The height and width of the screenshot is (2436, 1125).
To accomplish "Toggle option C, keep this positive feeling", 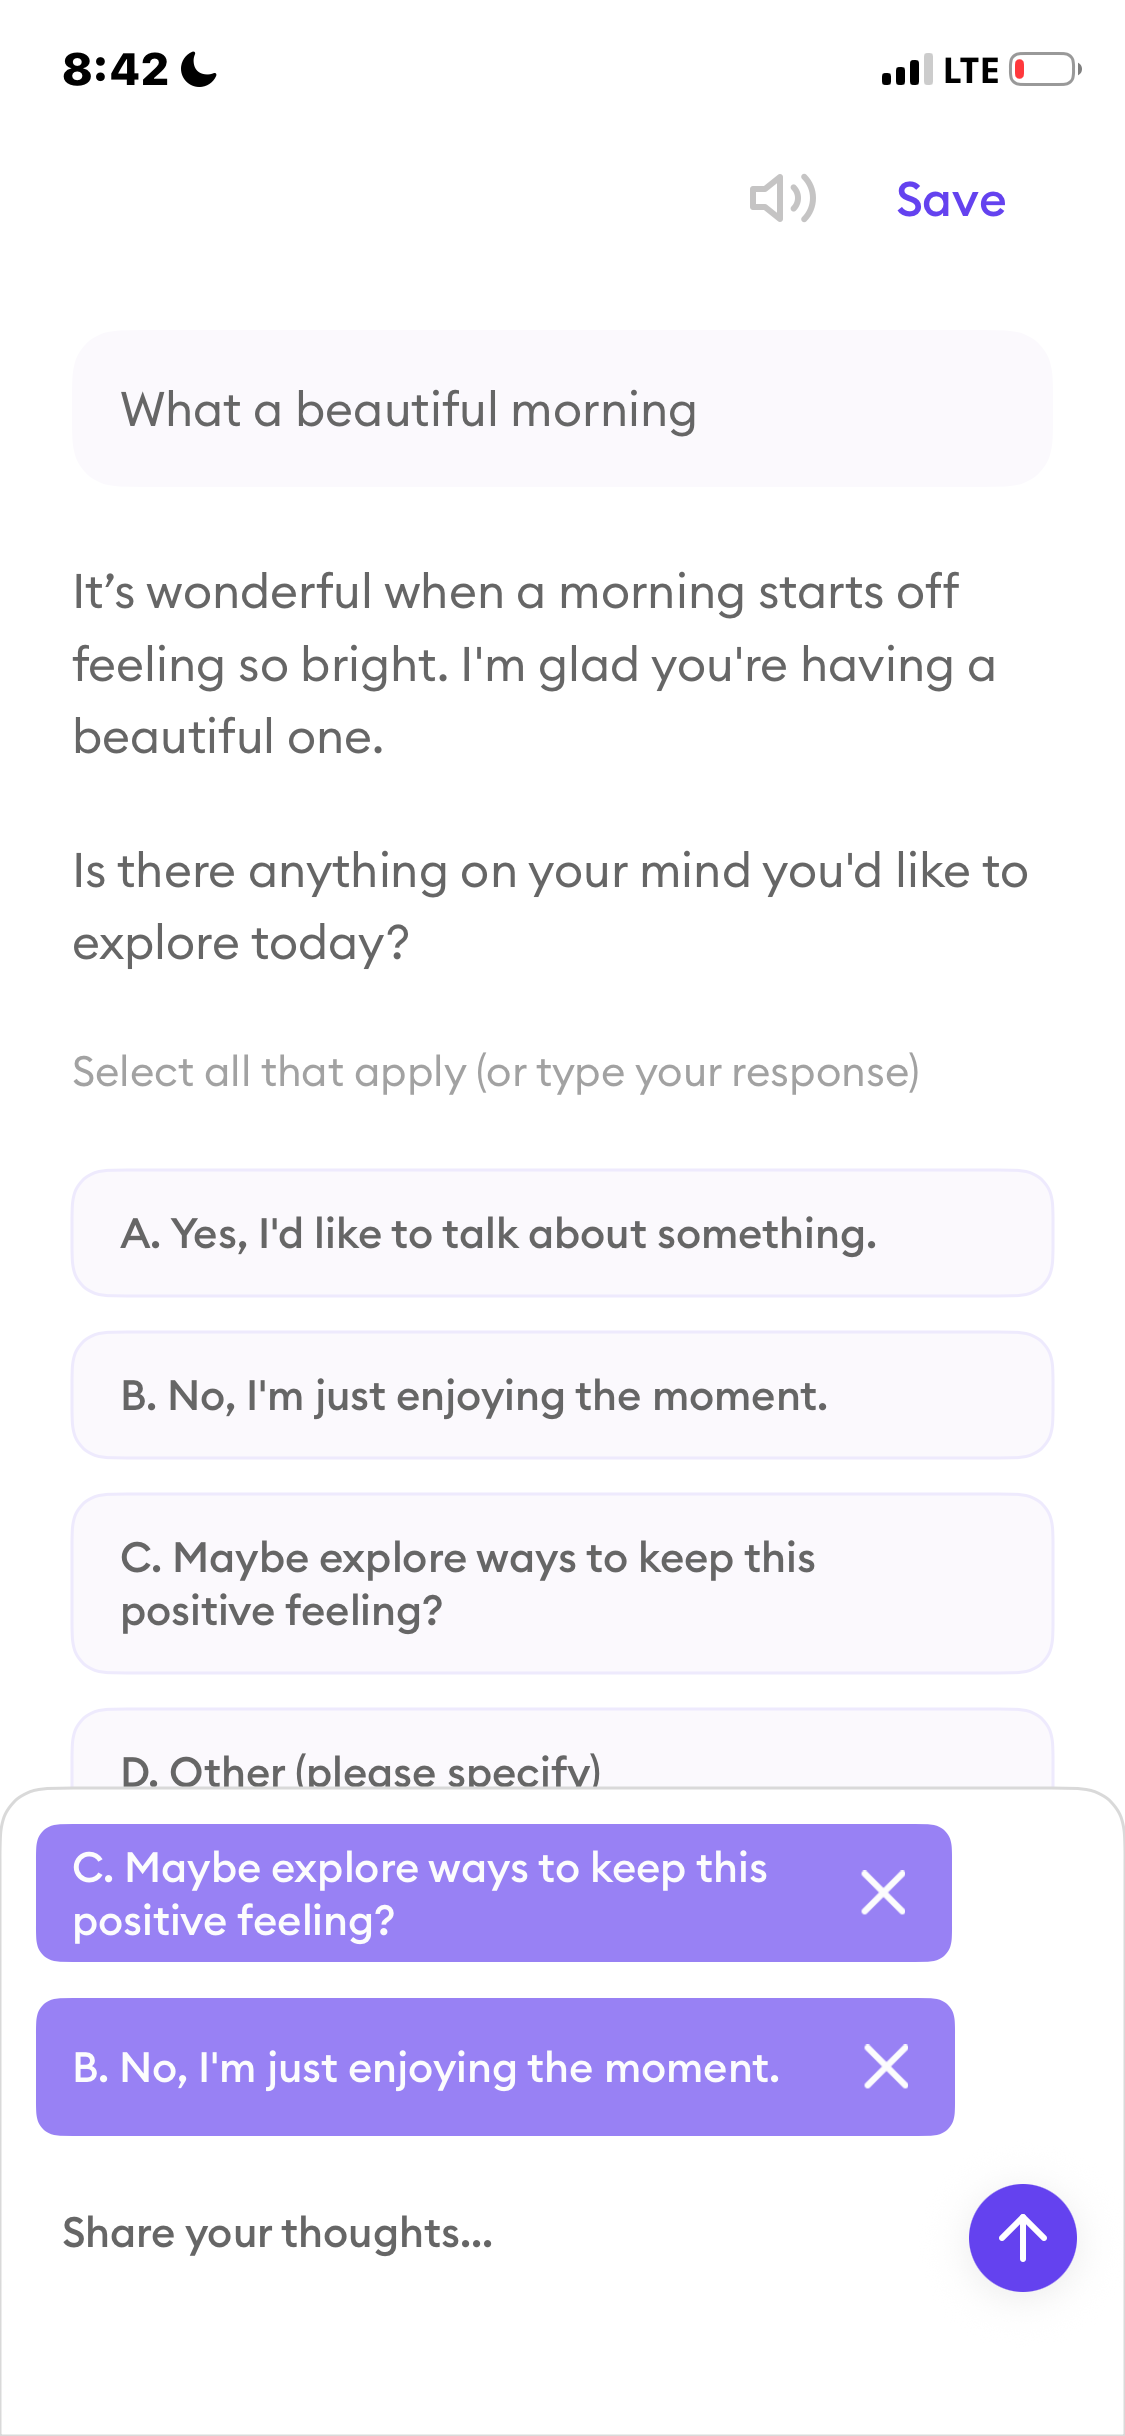I will (562, 1584).
